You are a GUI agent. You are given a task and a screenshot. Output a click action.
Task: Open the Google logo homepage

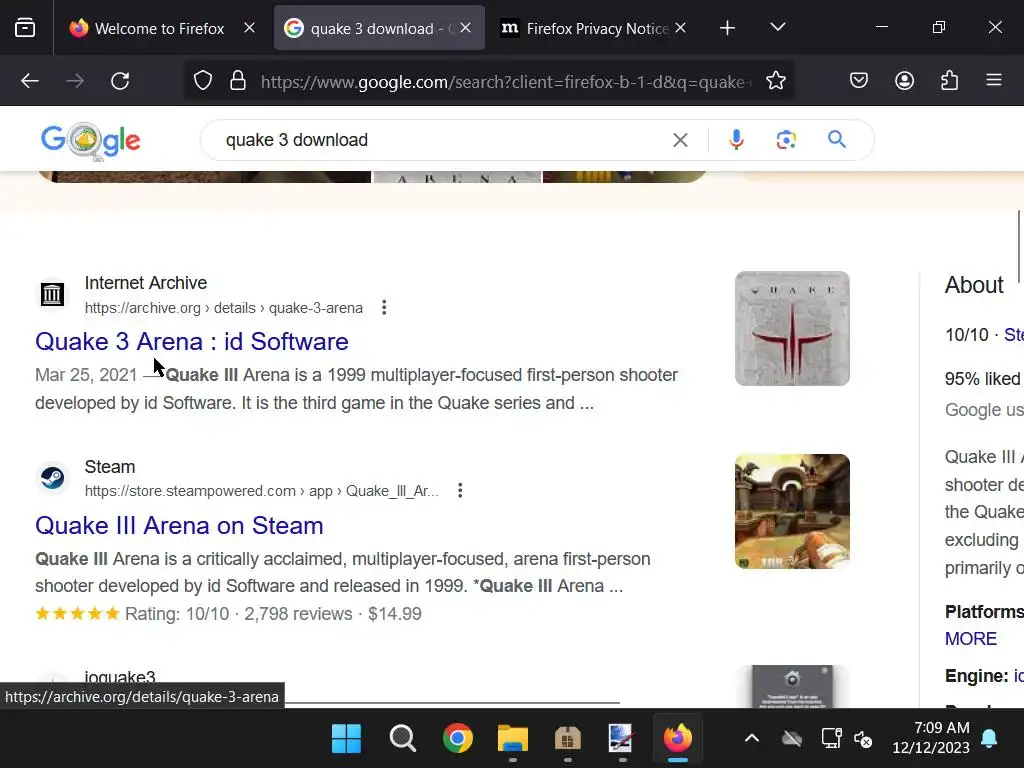click(91, 140)
